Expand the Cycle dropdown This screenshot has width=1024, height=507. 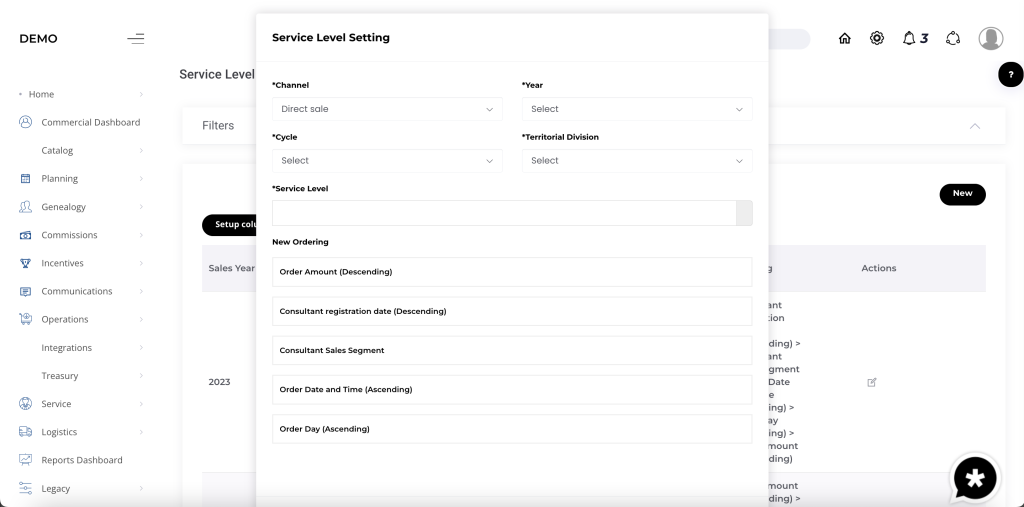point(387,161)
